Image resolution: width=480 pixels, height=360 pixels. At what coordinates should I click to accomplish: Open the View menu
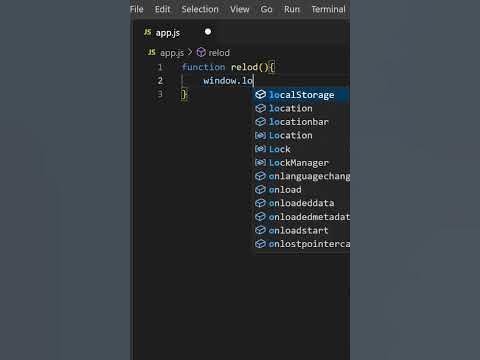(x=240, y=9)
